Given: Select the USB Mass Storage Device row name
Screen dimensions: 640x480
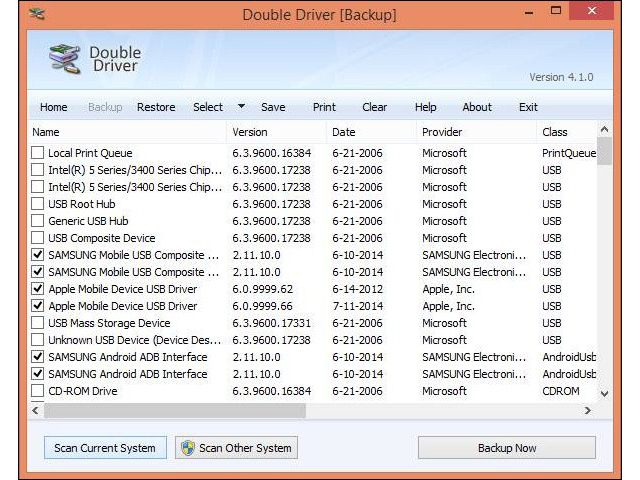Looking at the screenshot, I should pyautogui.click(x=109, y=323).
